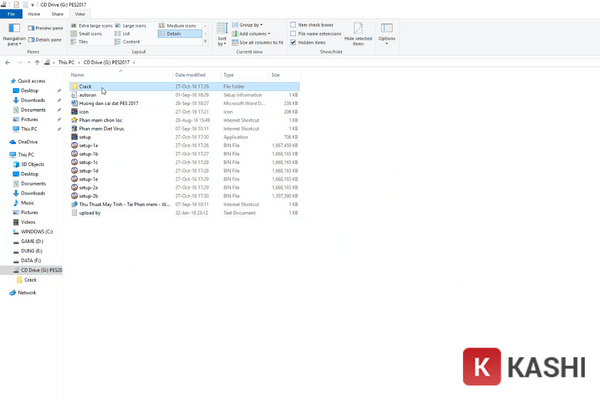The image size is (600, 400).
Task: Sort by the Date modified column header
Action: click(x=189, y=75)
